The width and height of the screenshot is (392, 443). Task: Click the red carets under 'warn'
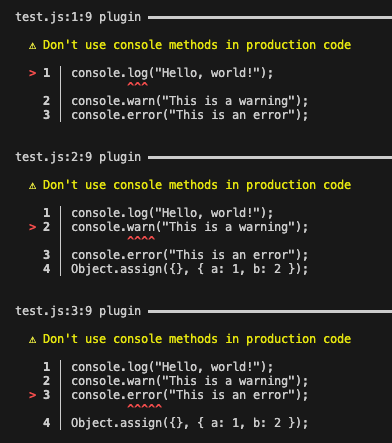[x=141, y=239]
